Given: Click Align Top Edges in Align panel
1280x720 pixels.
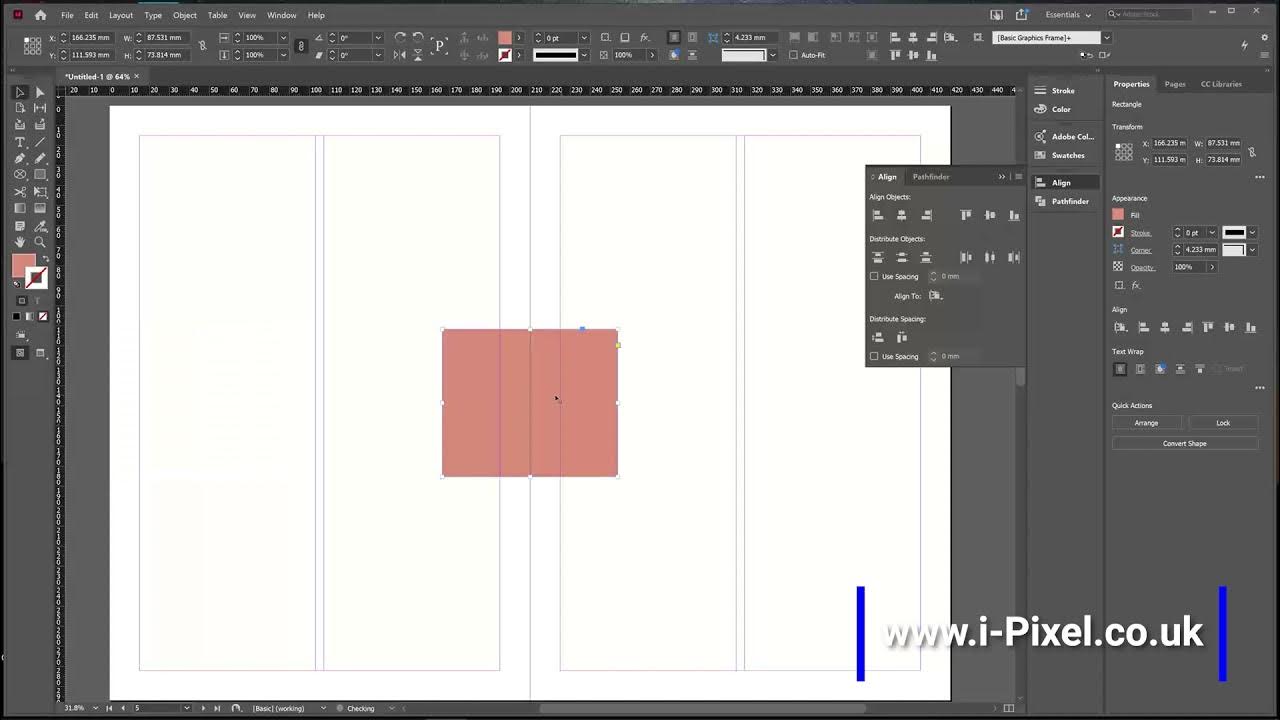Looking at the screenshot, I should pyautogui.click(x=966, y=215).
